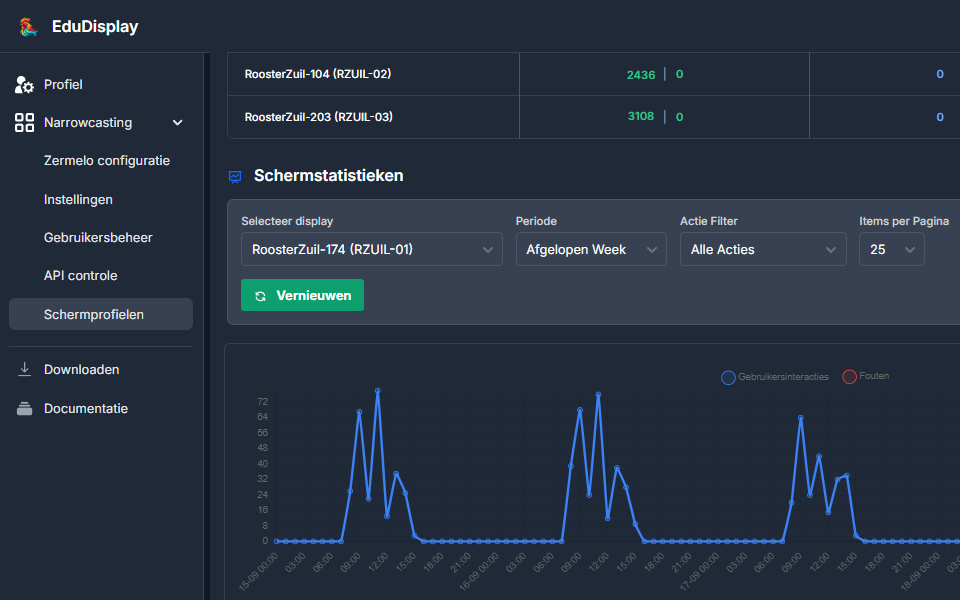Viewport: 960px width, 600px height.
Task: Open the Actie Filter dropdown
Action: point(762,250)
